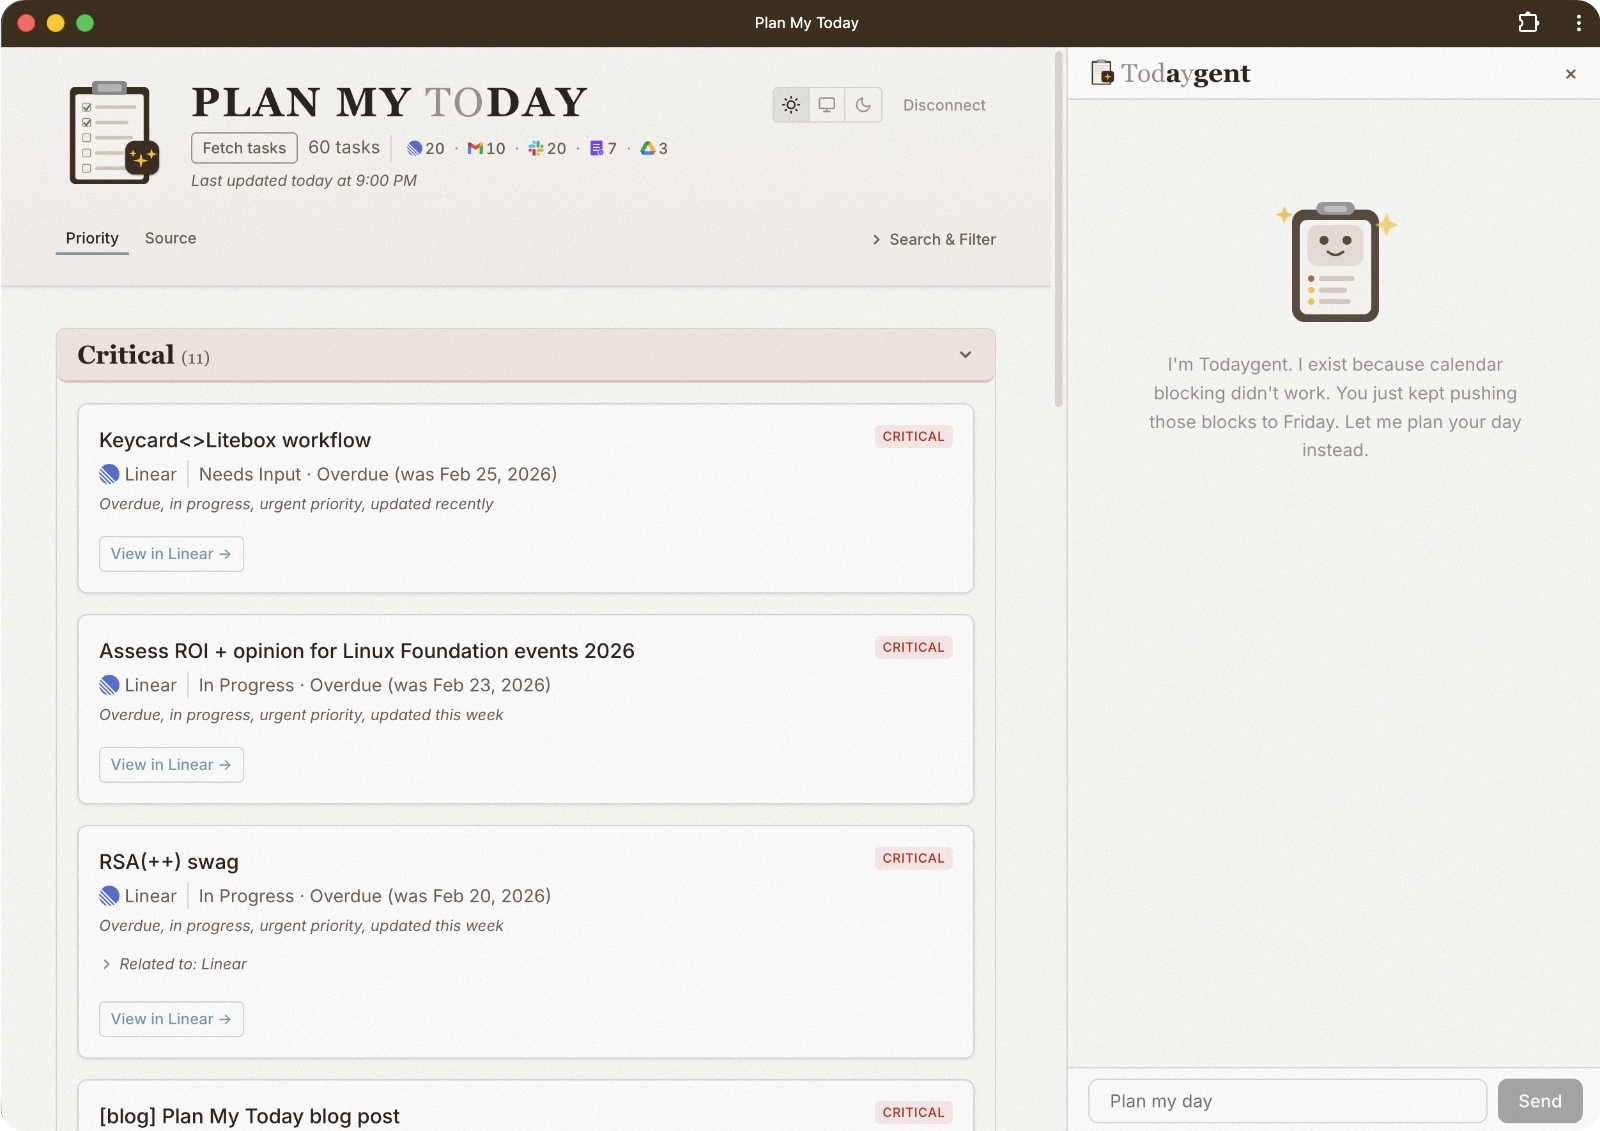Click the Google Drive icon showing 3 items
Viewport: 1600px width, 1131px height.
point(648,148)
